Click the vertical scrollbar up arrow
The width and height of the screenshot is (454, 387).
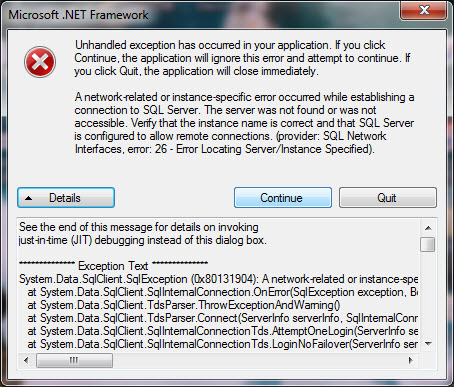[x=428, y=228]
